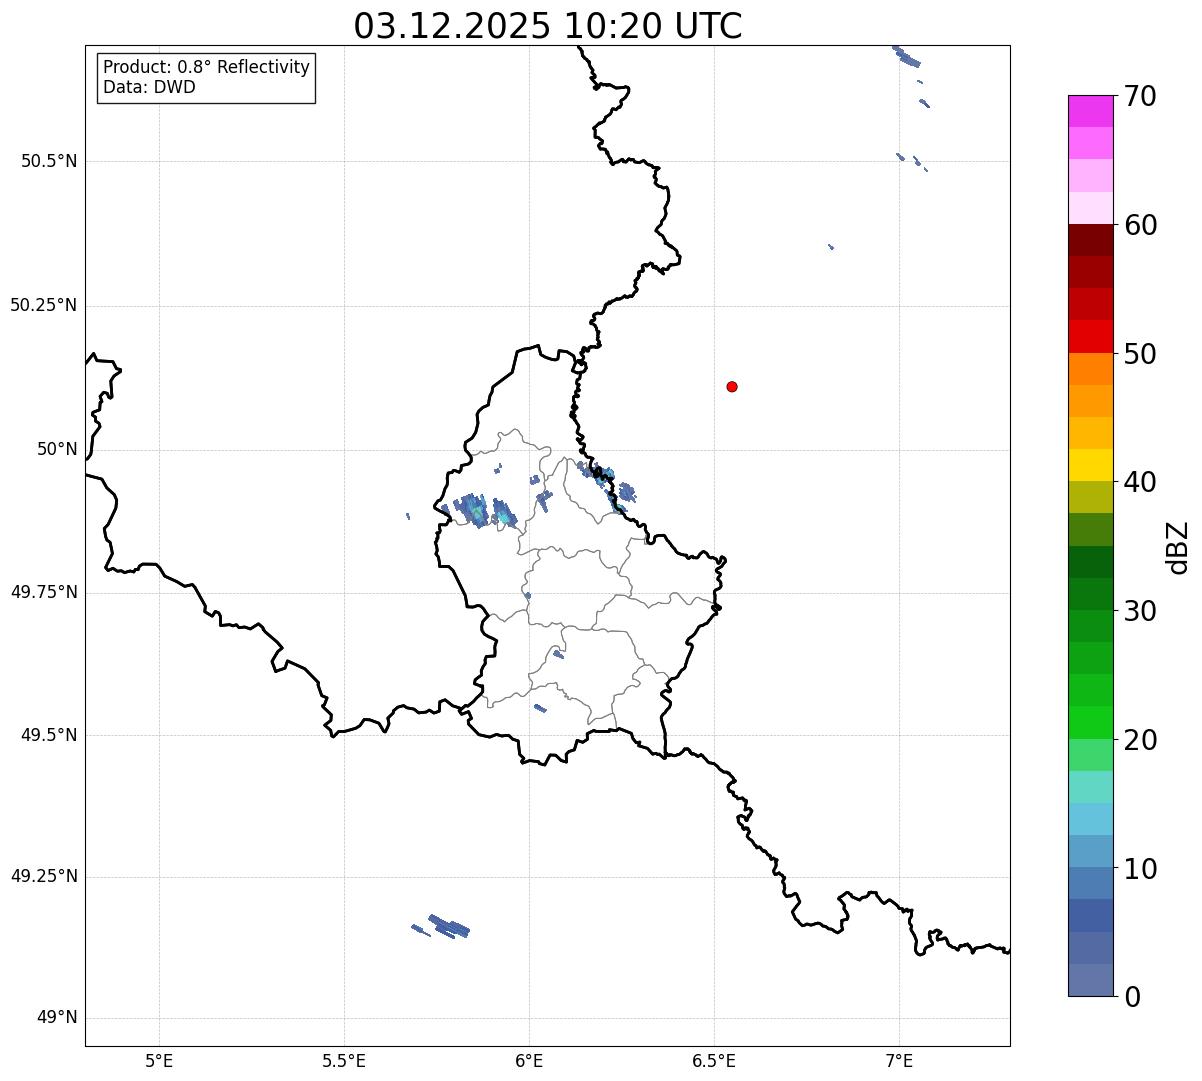1202x1081 pixels.
Task: Pick the dark maroon swatch just below 60 dBZ
Action: point(1090,240)
